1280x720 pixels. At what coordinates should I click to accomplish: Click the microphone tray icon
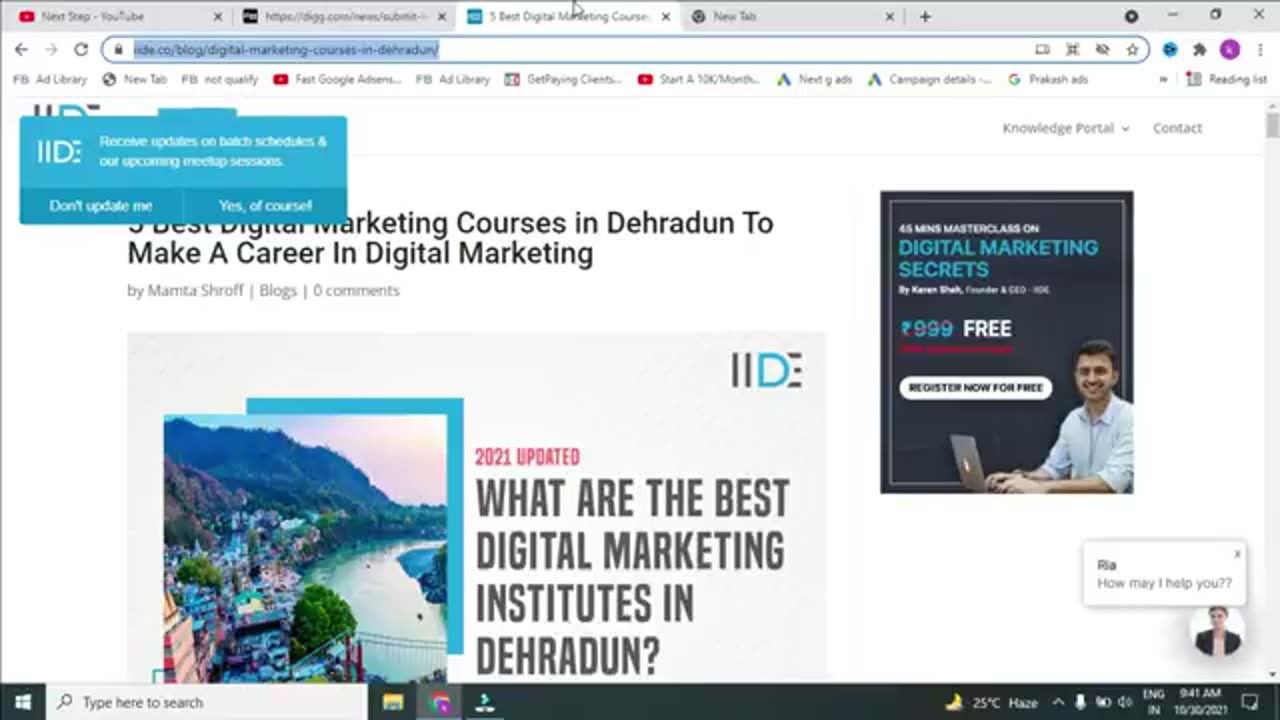tap(1082, 702)
